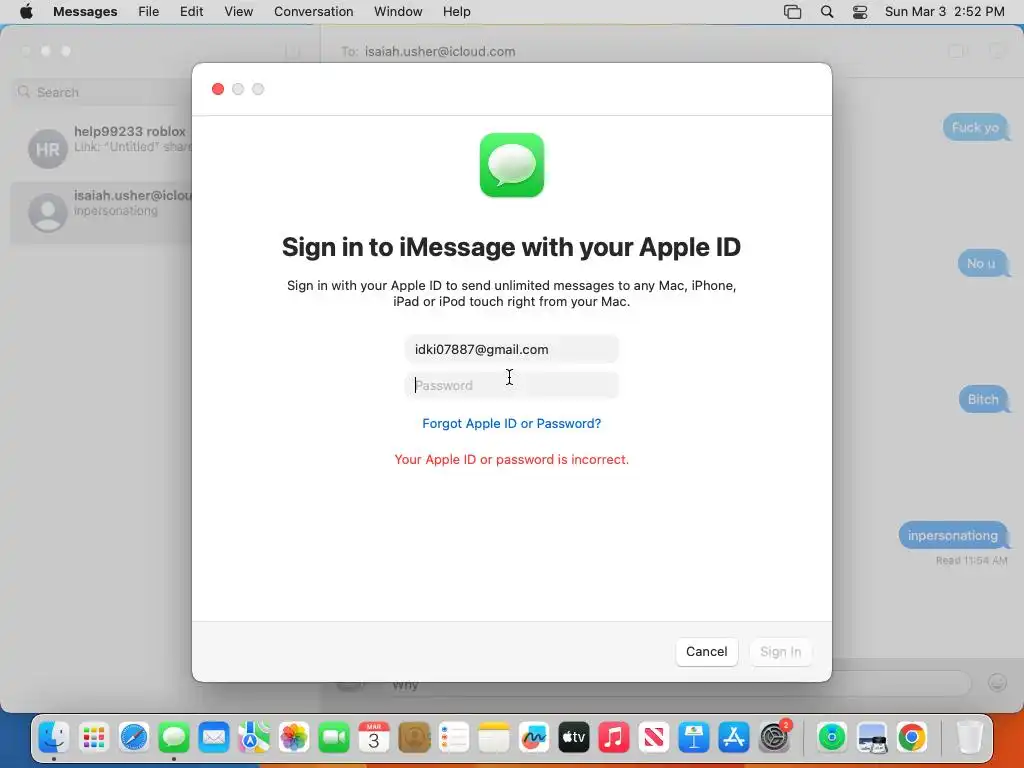Viewport: 1024px width, 768px height.
Task: Open Notes from the dock
Action: coord(494,738)
